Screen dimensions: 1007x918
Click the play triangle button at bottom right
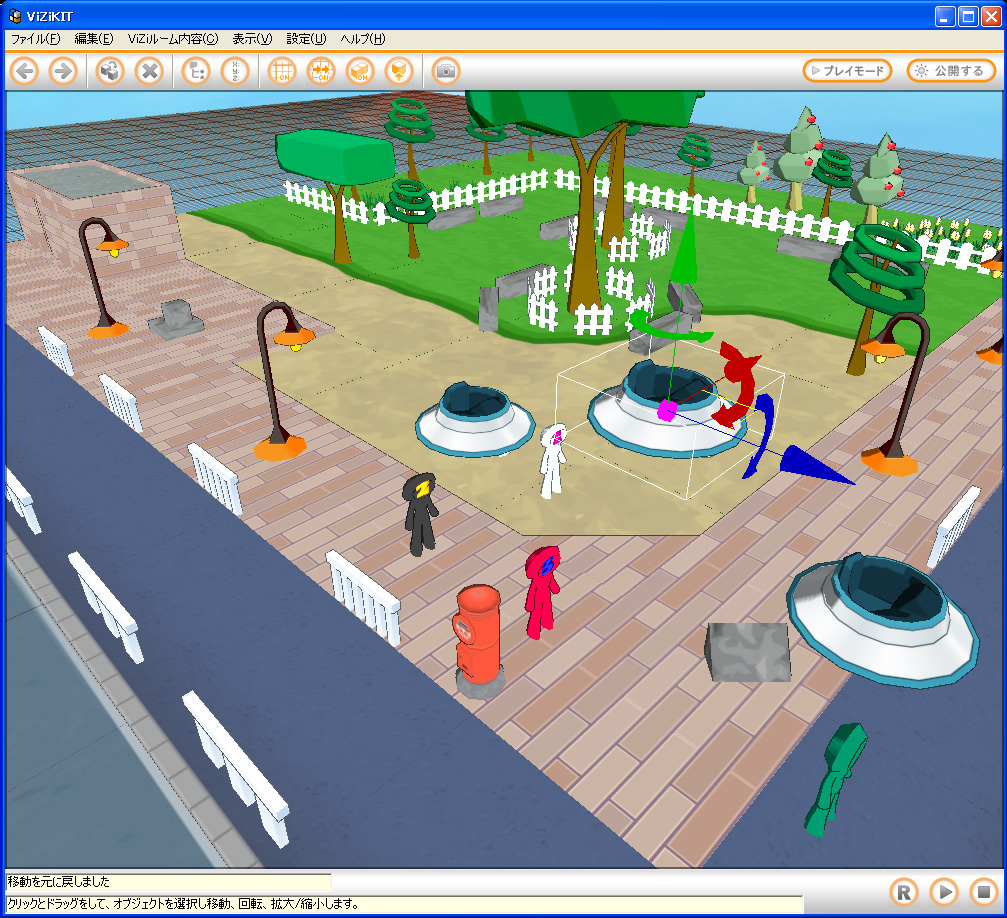(x=945, y=892)
